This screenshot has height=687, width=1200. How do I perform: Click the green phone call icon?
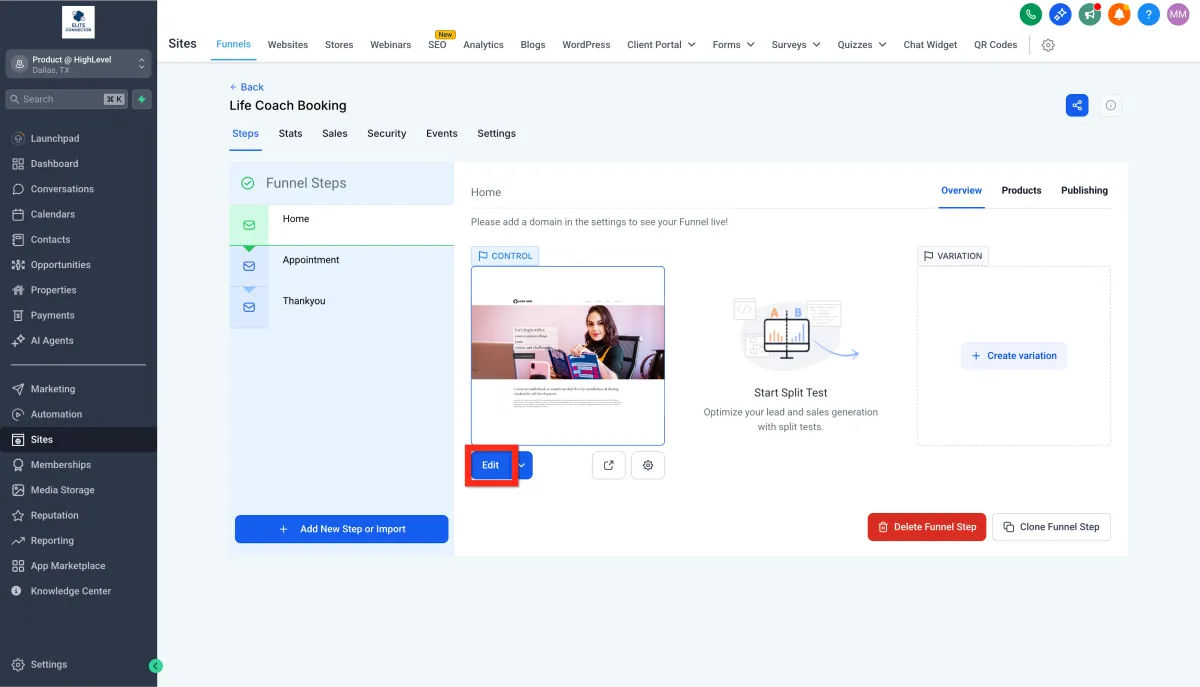point(1030,15)
